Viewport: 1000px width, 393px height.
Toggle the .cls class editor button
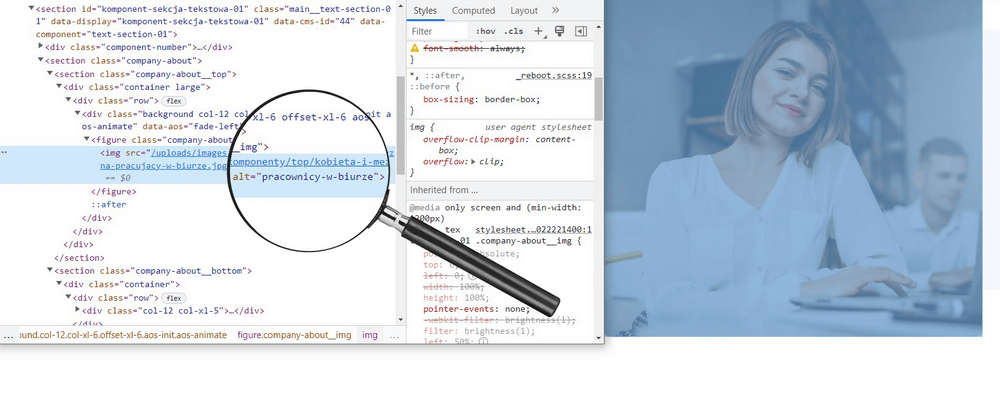[513, 31]
